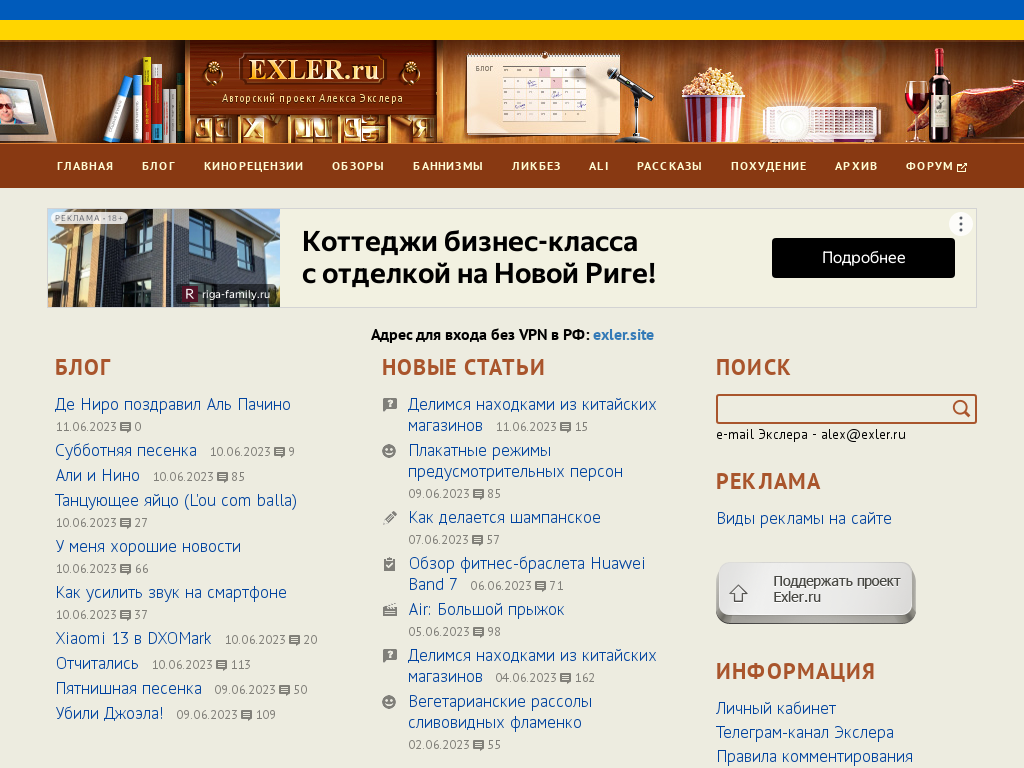Click 'Поддержать проект Exler.ru' button
Screen dimensions: 1024x768
(x=816, y=592)
